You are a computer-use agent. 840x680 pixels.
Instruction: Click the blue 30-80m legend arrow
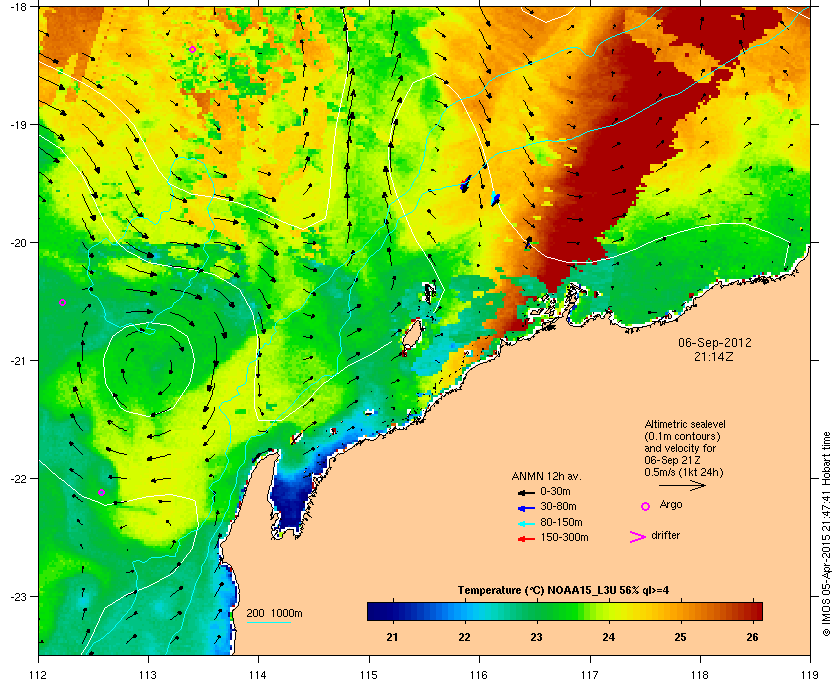526,507
